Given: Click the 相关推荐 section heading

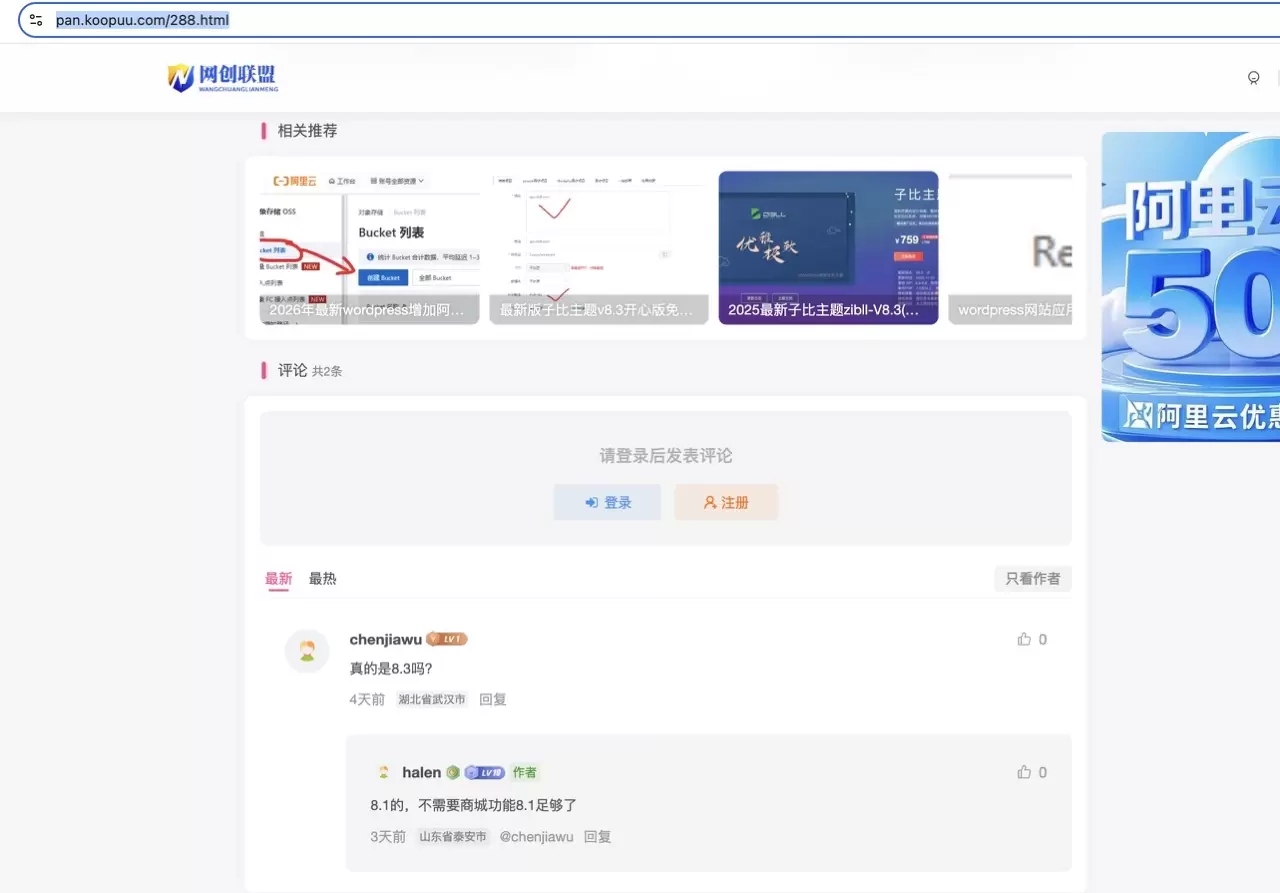Looking at the screenshot, I should coord(307,131).
